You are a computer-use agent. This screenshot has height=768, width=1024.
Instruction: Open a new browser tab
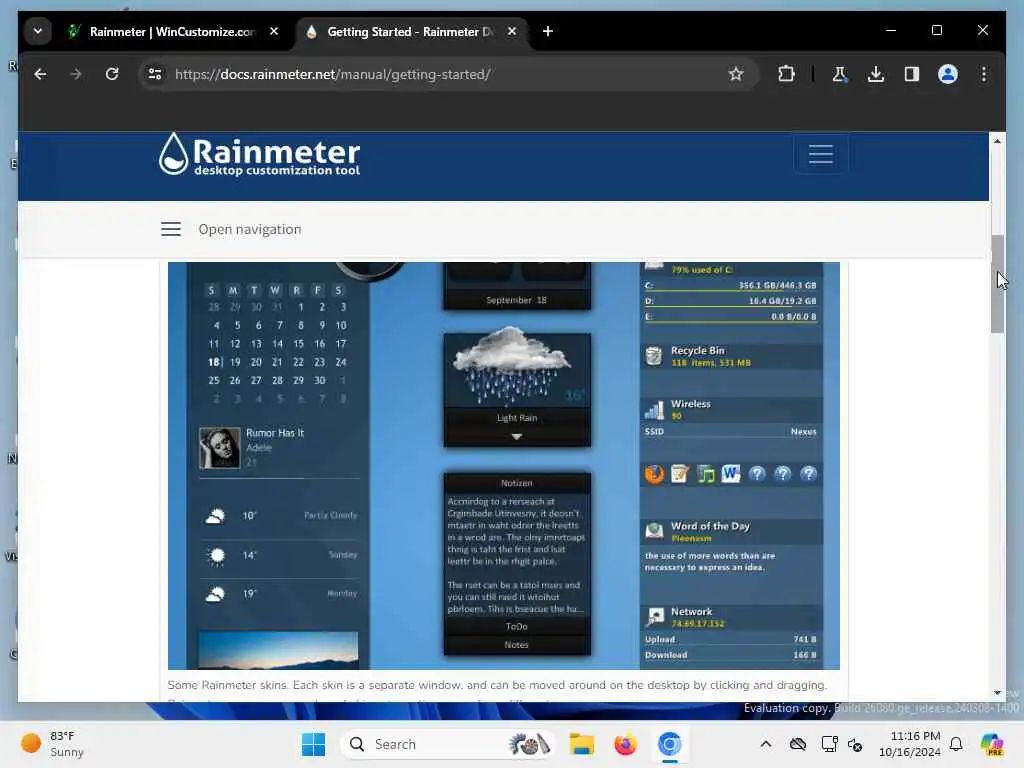tap(548, 31)
